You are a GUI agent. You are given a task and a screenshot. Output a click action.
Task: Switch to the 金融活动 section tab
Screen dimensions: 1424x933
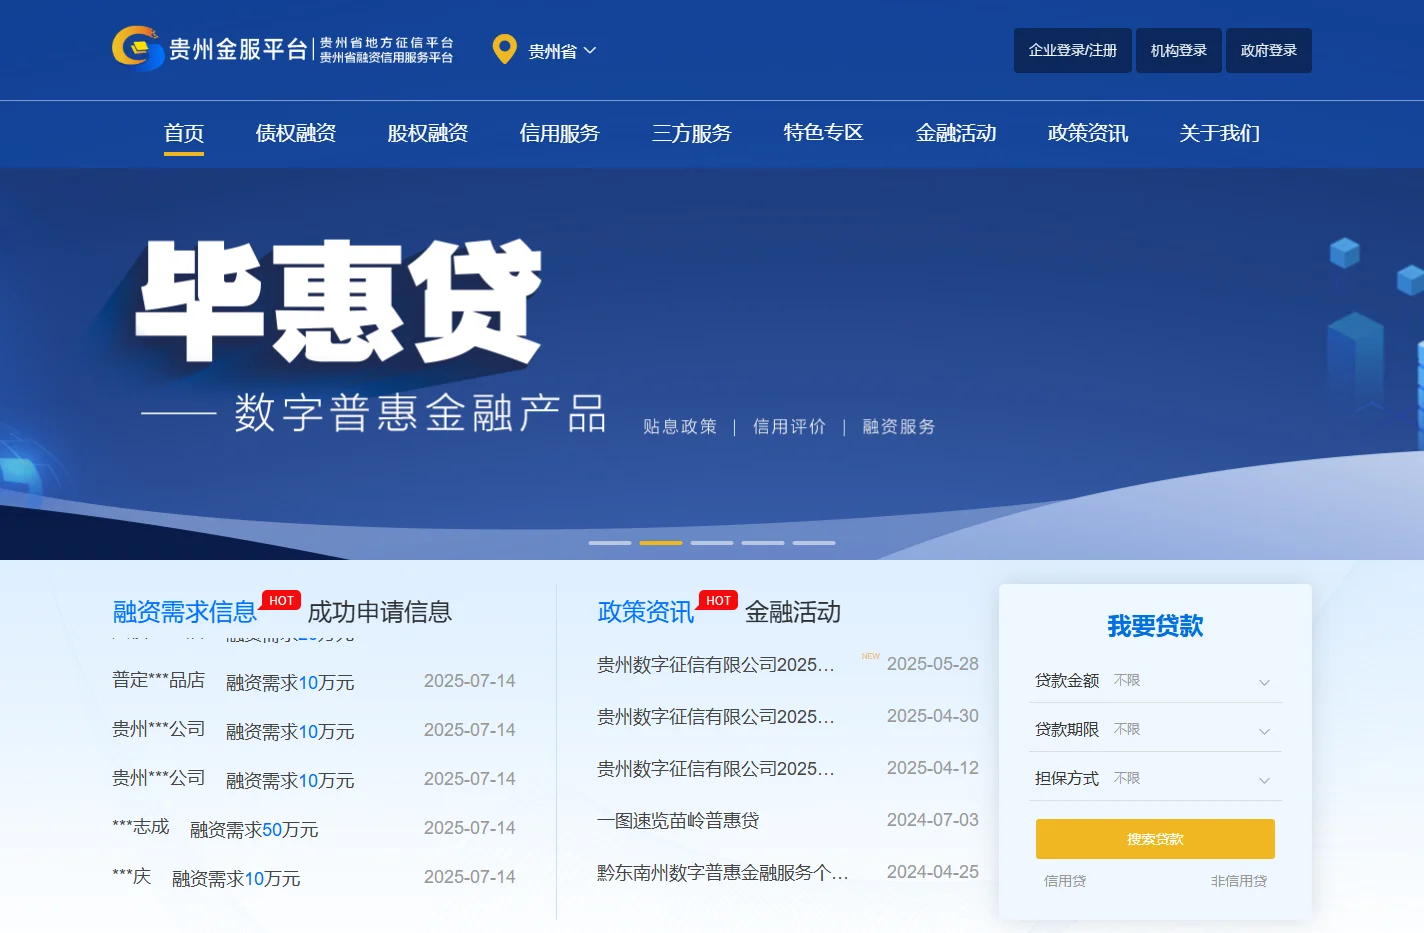point(793,612)
